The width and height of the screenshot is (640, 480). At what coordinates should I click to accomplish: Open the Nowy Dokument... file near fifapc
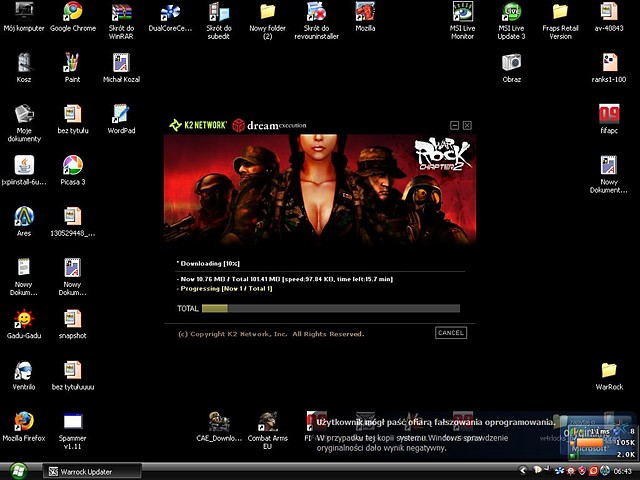point(609,174)
